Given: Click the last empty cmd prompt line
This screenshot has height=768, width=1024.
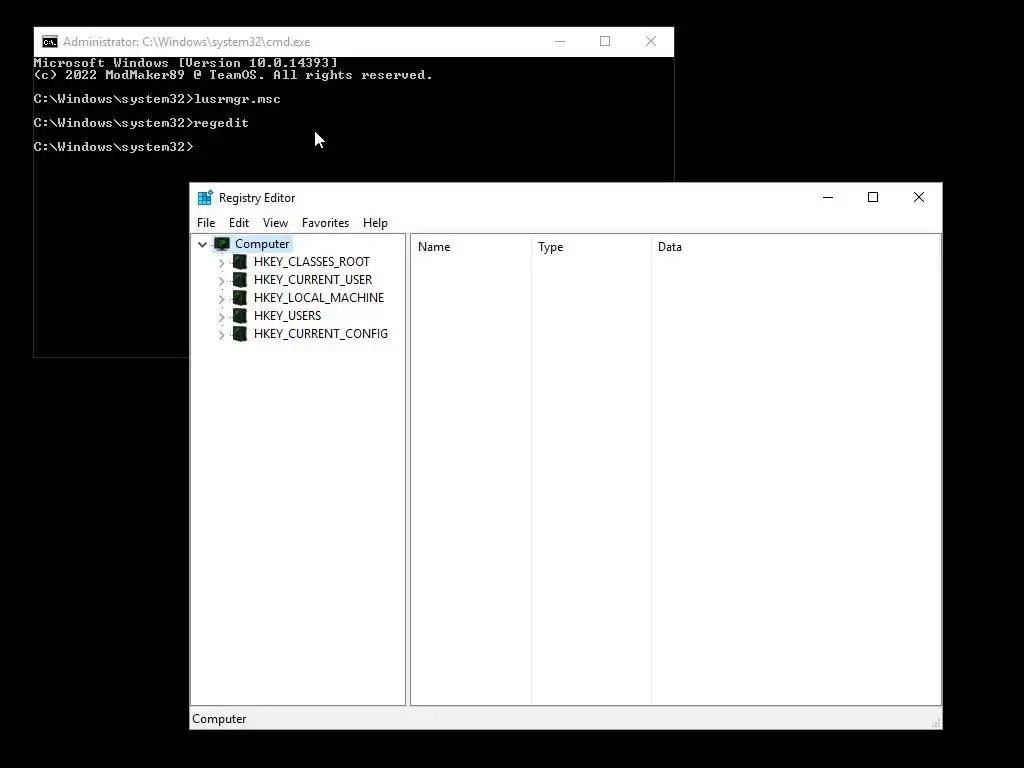Looking at the screenshot, I should [x=114, y=147].
